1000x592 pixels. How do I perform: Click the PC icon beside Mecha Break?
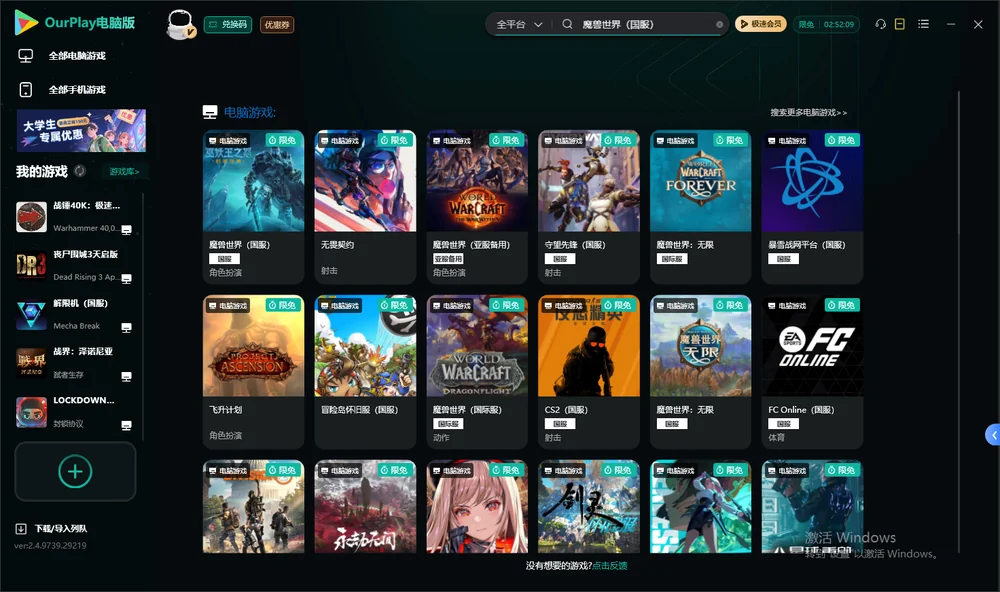point(127,328)
